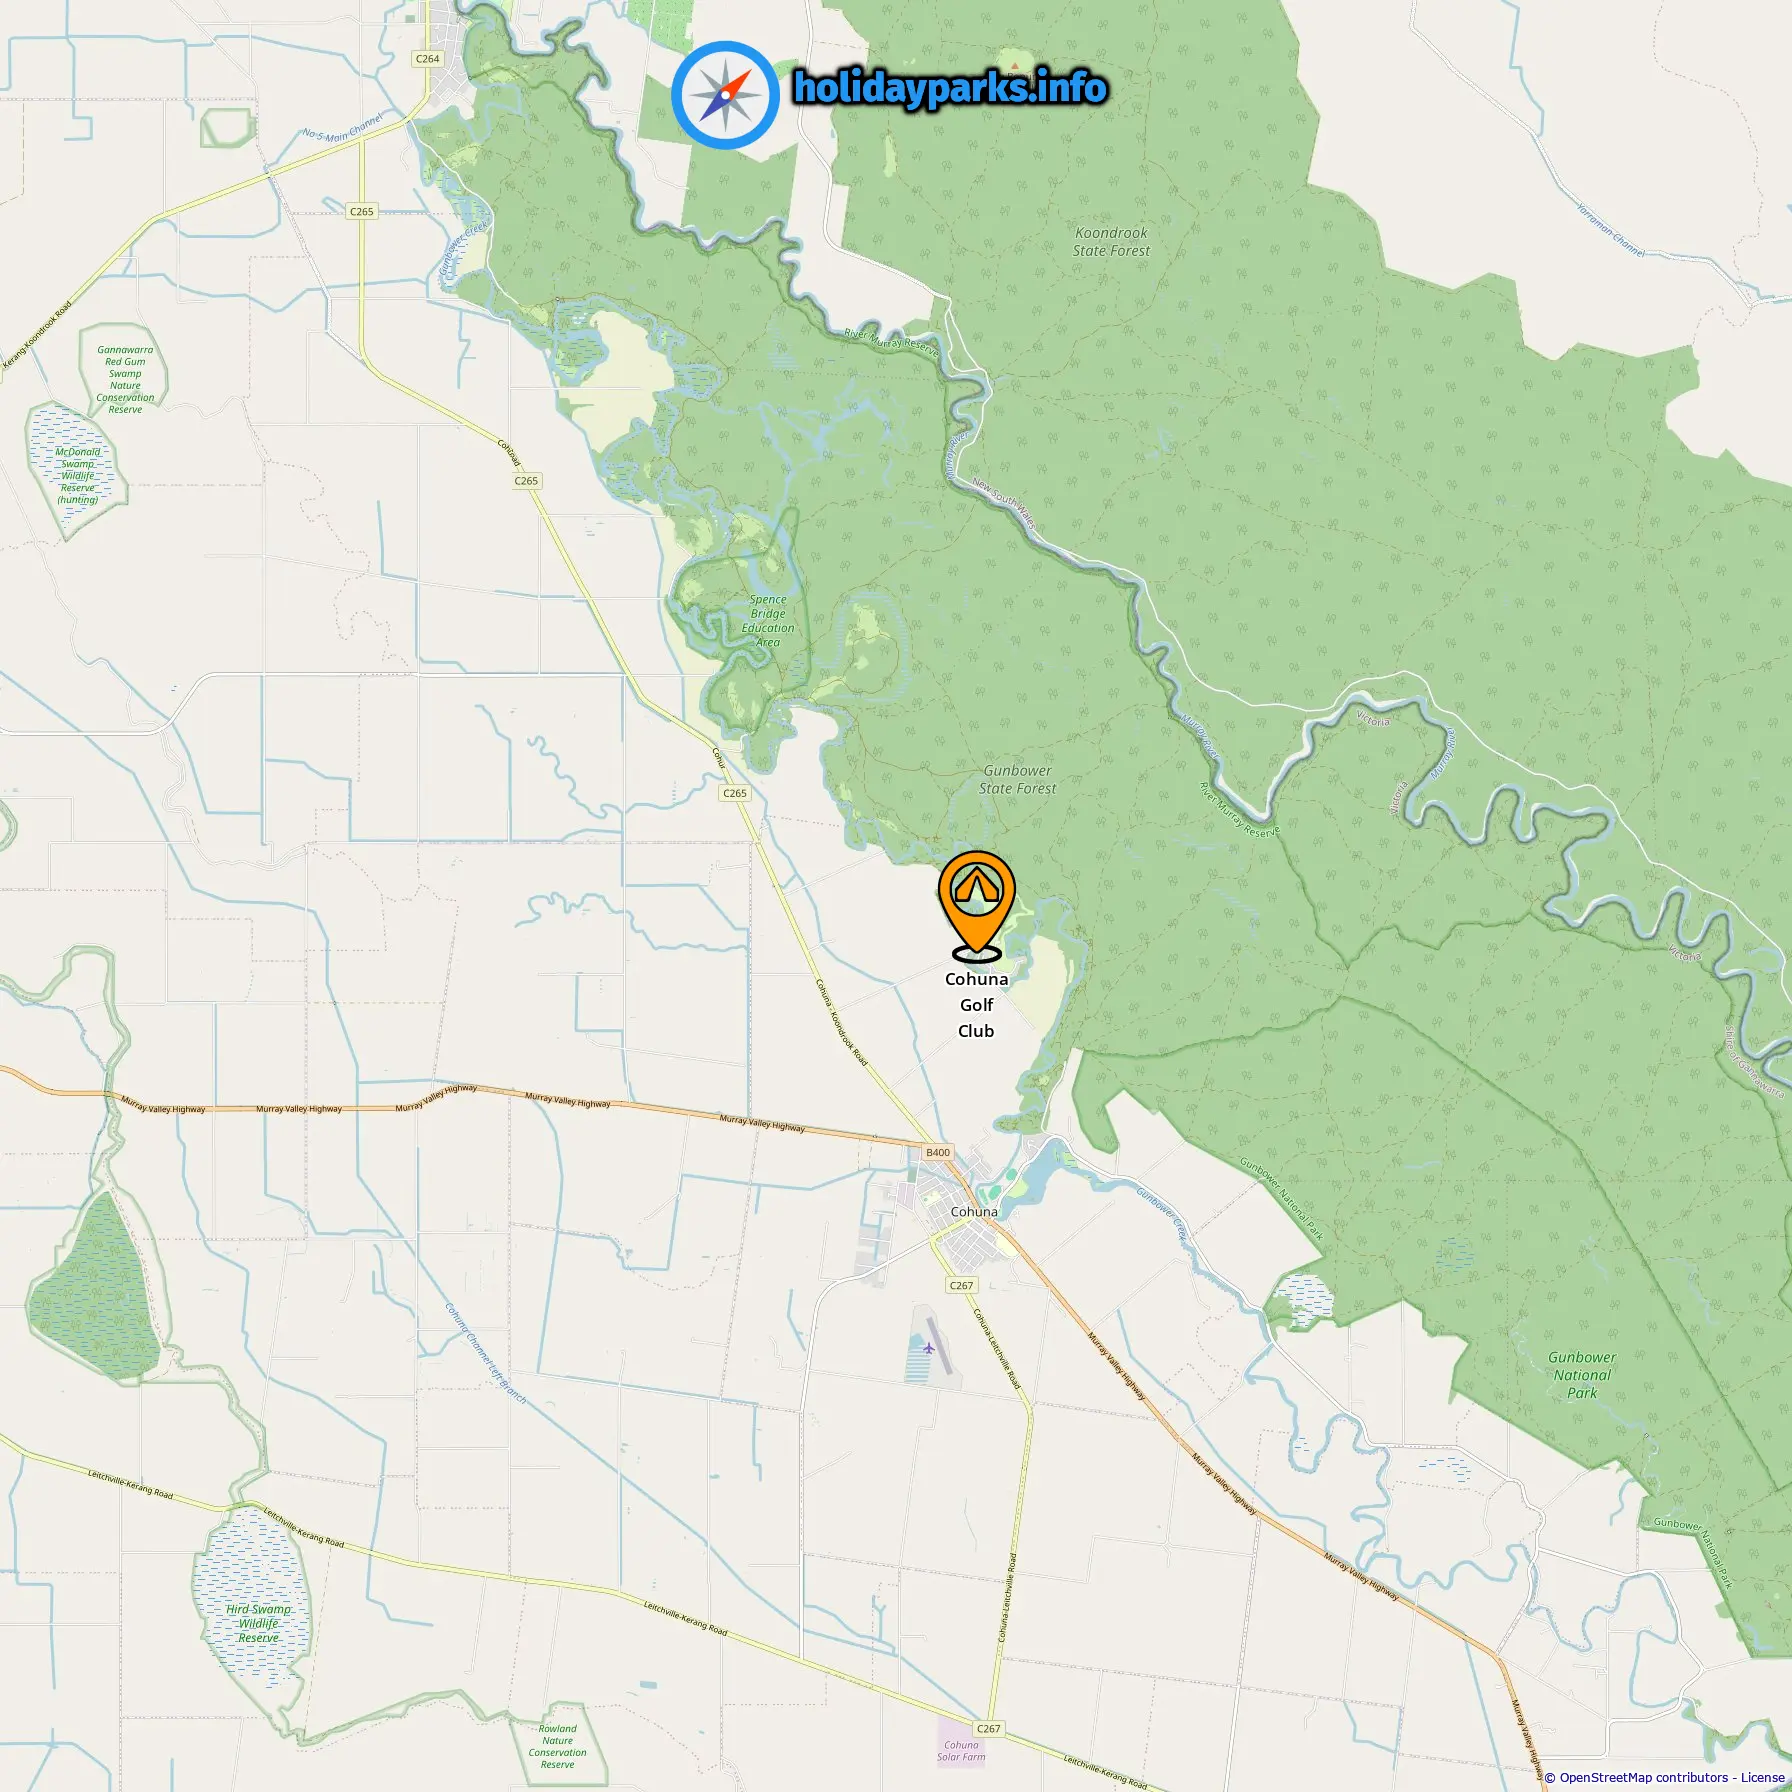The image size is (1792, 1792).
Task: Click the C267 shield near Cohuna Solar Farm
Action: click(988, 1728)
